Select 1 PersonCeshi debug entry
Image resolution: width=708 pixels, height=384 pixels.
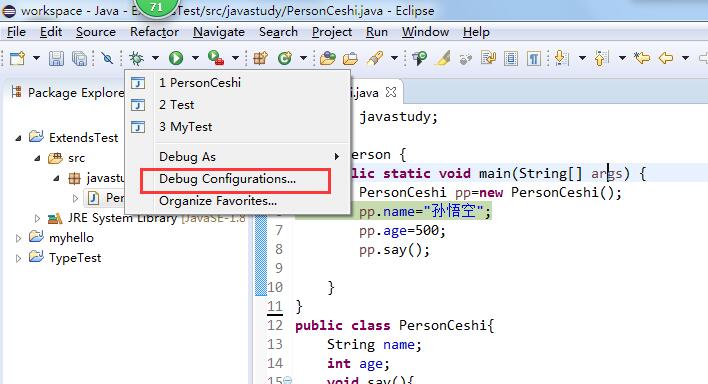[237, 83]
